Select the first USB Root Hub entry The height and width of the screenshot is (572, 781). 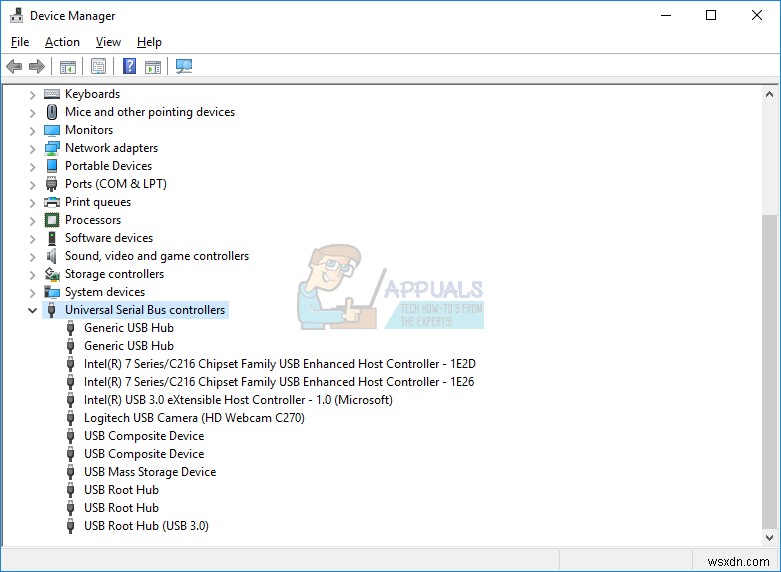121,489
